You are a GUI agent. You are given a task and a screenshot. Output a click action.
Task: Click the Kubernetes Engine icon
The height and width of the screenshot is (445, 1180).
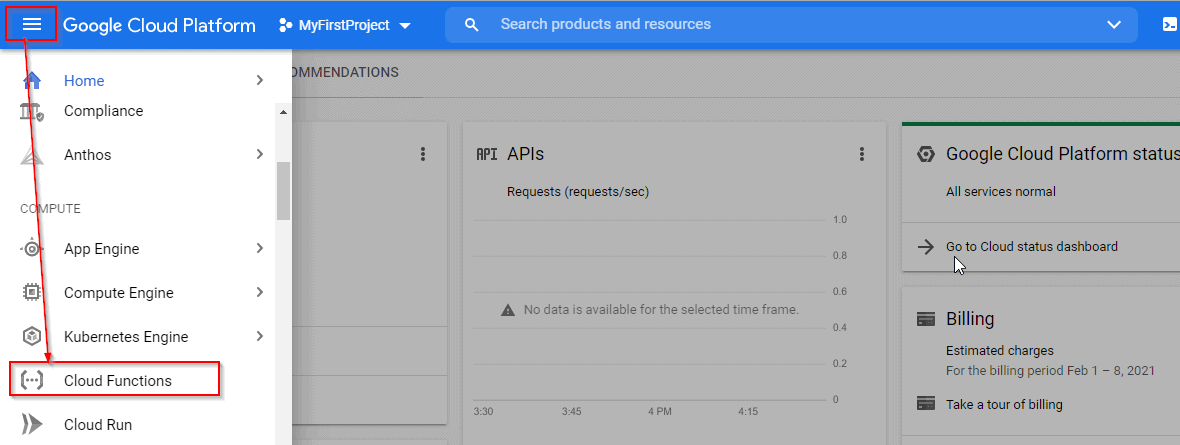[32, 337]
